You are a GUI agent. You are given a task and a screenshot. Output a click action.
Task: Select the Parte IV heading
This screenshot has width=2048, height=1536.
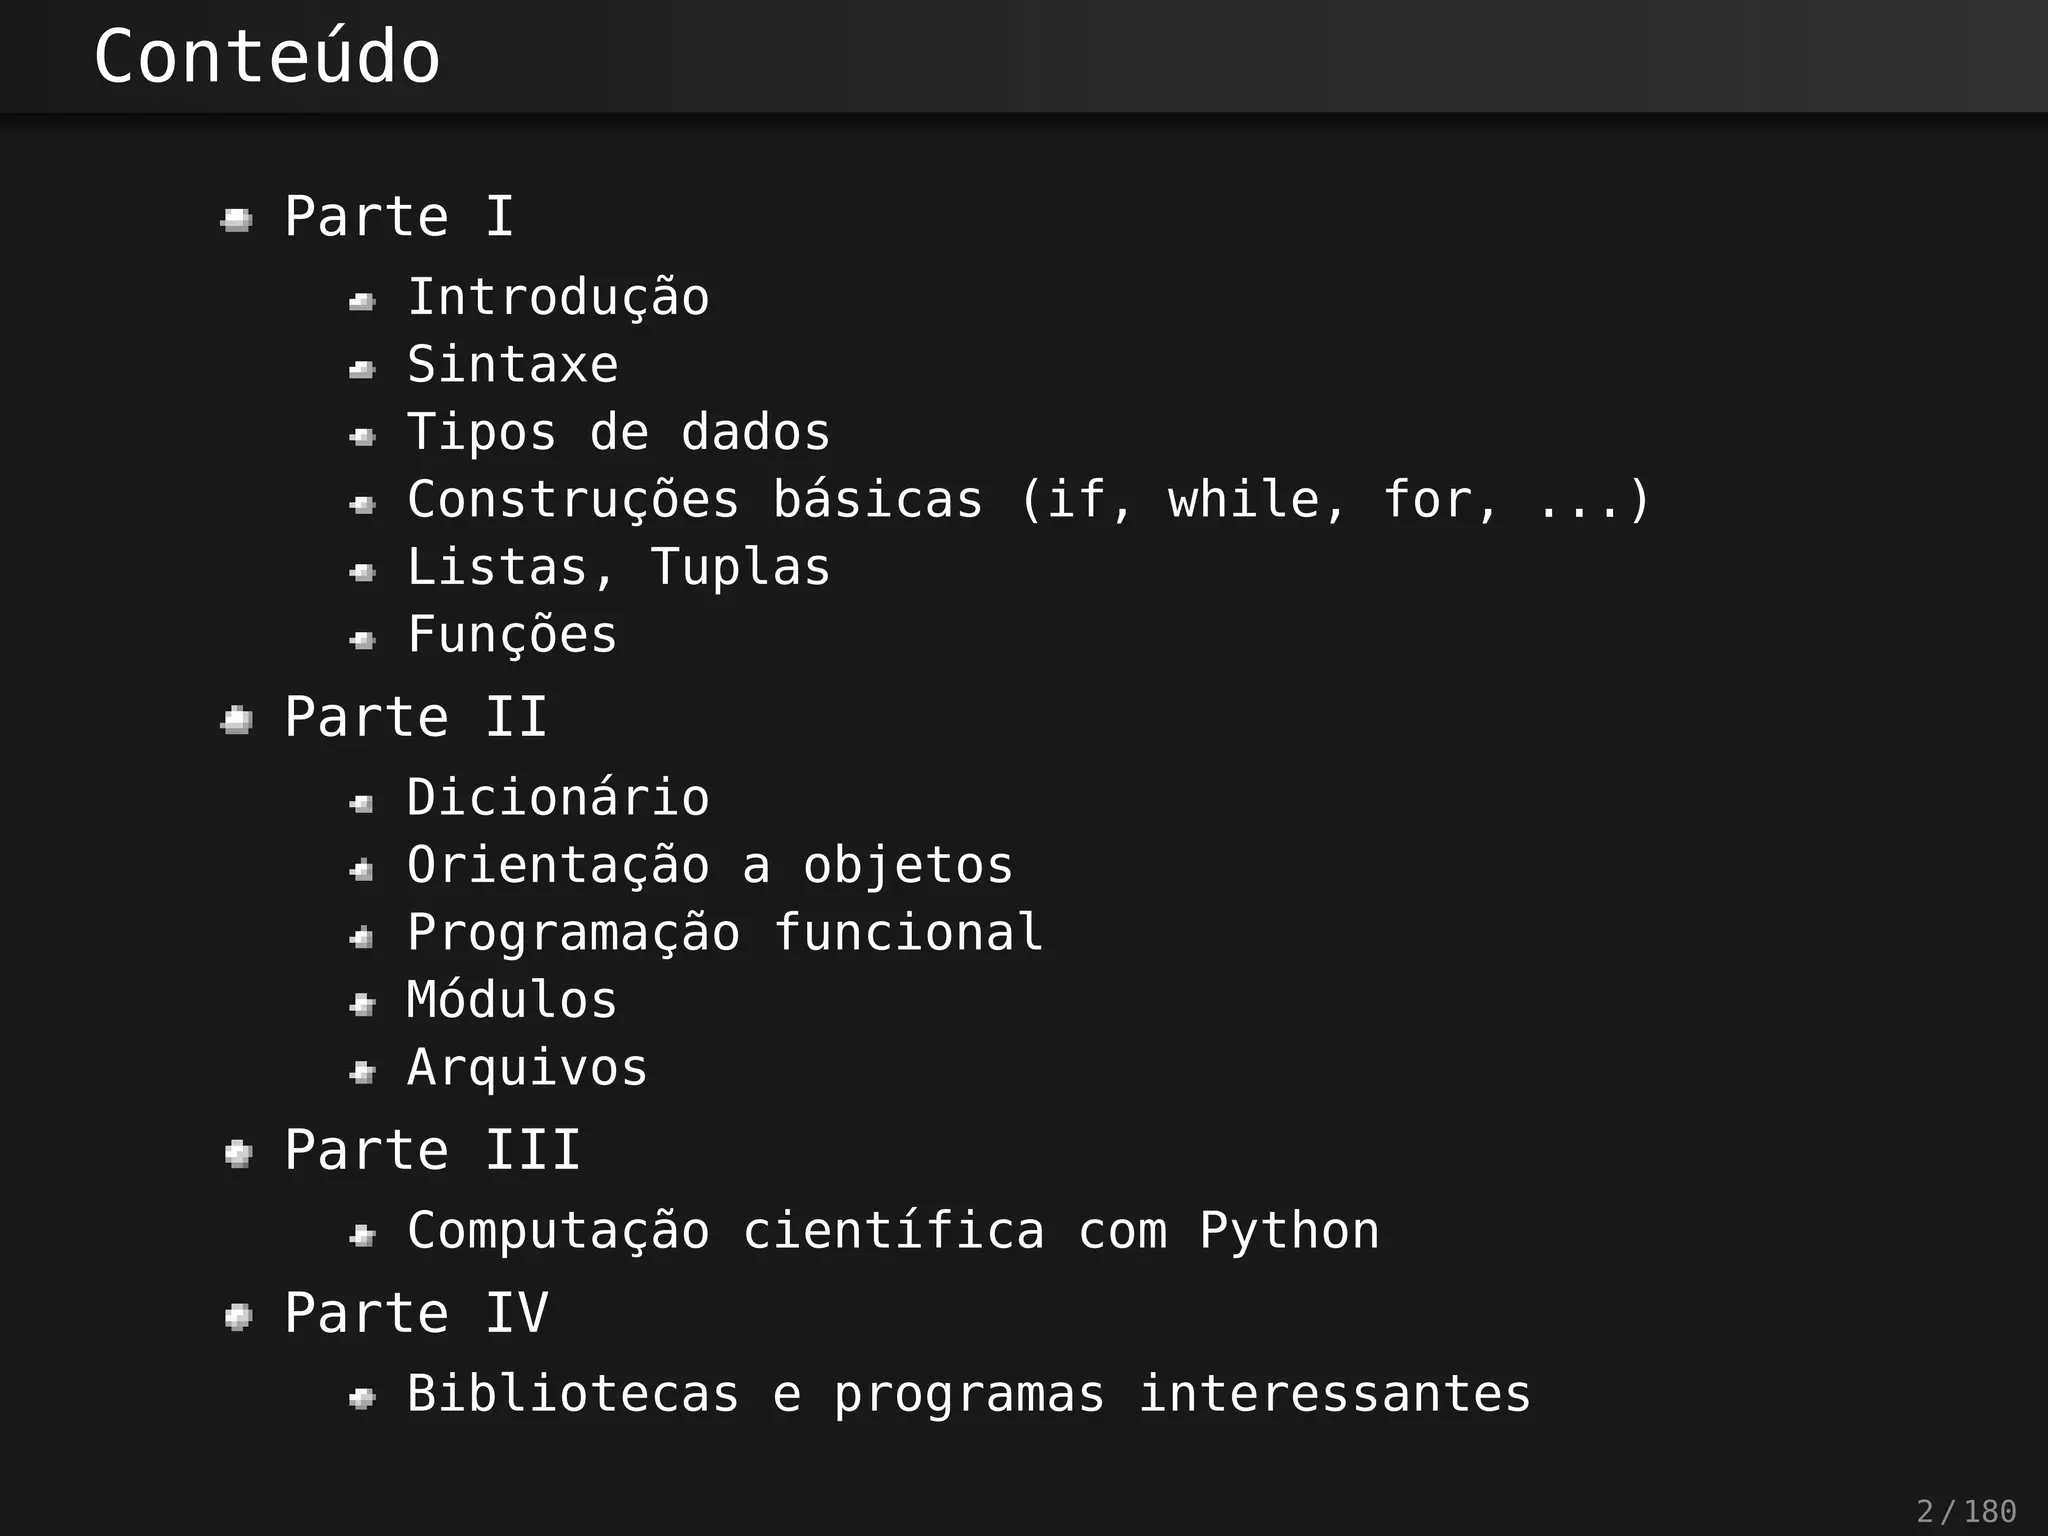coord(416,1313)
